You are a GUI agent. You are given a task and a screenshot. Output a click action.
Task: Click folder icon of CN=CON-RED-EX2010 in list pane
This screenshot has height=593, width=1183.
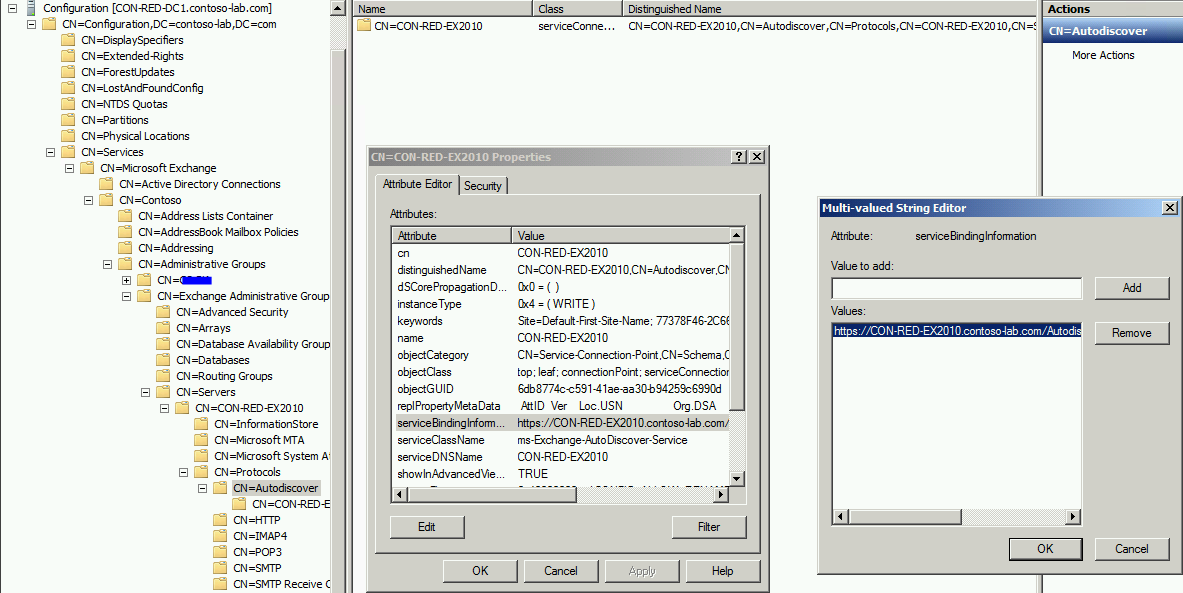364,26
